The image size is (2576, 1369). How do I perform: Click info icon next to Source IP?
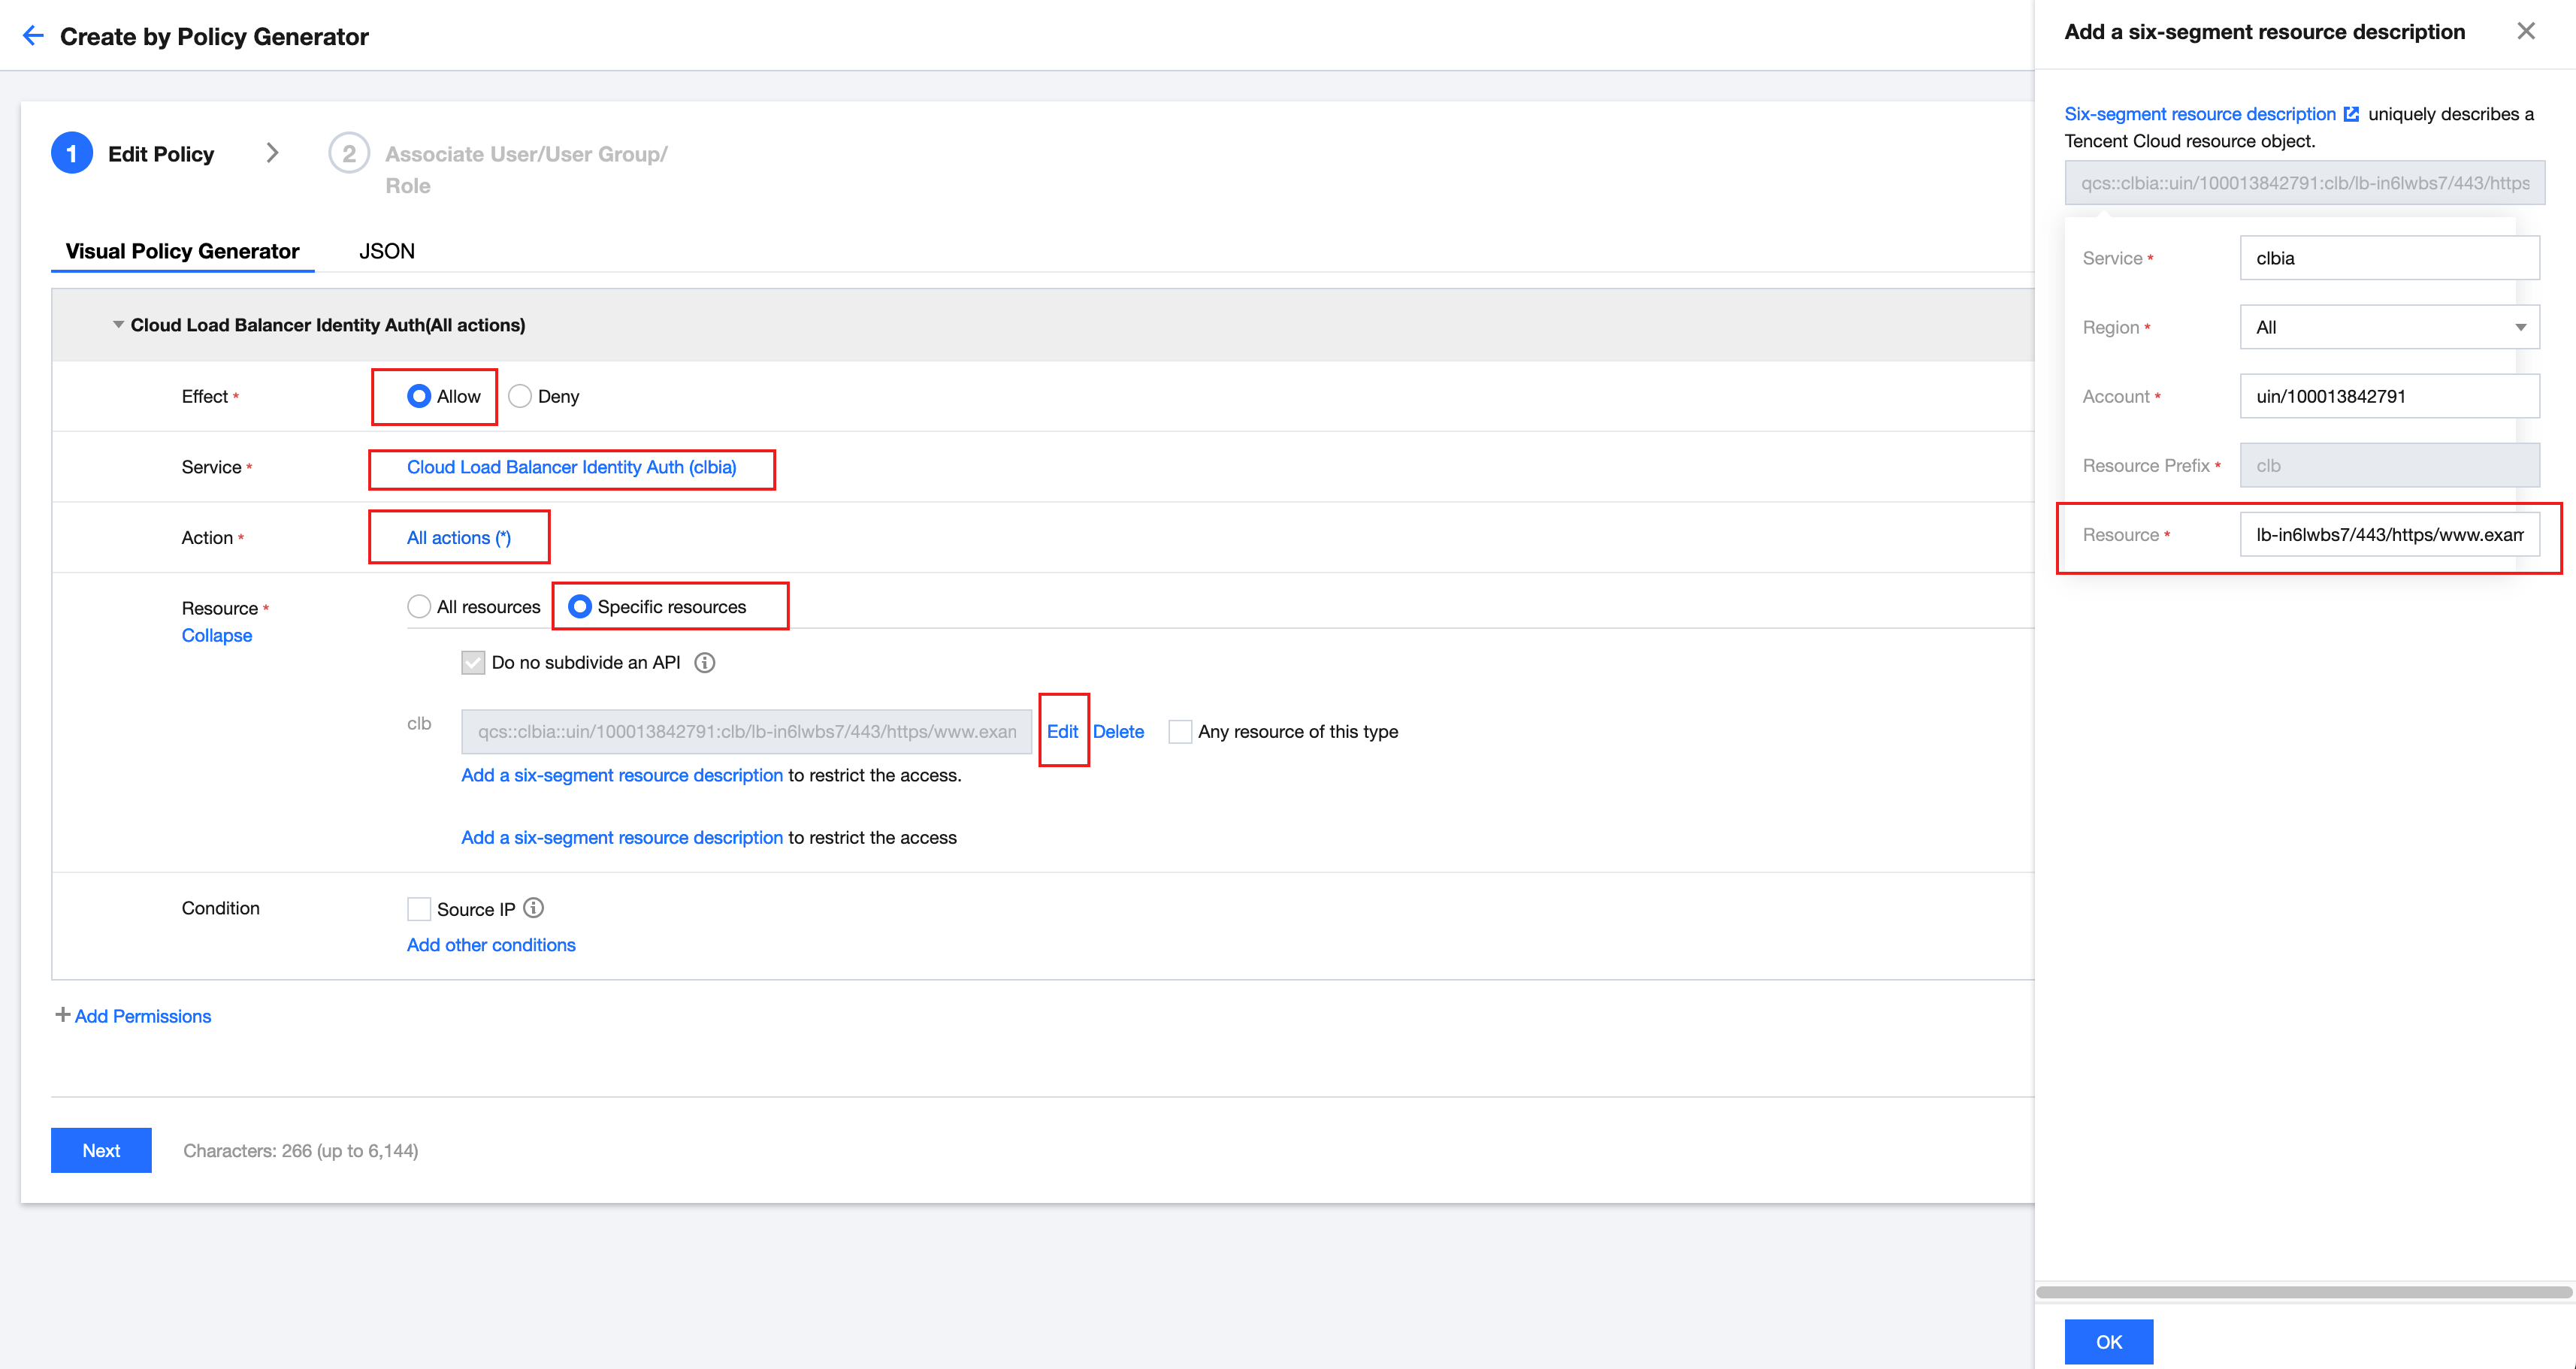pyautogui.click(x=534, y=908)
